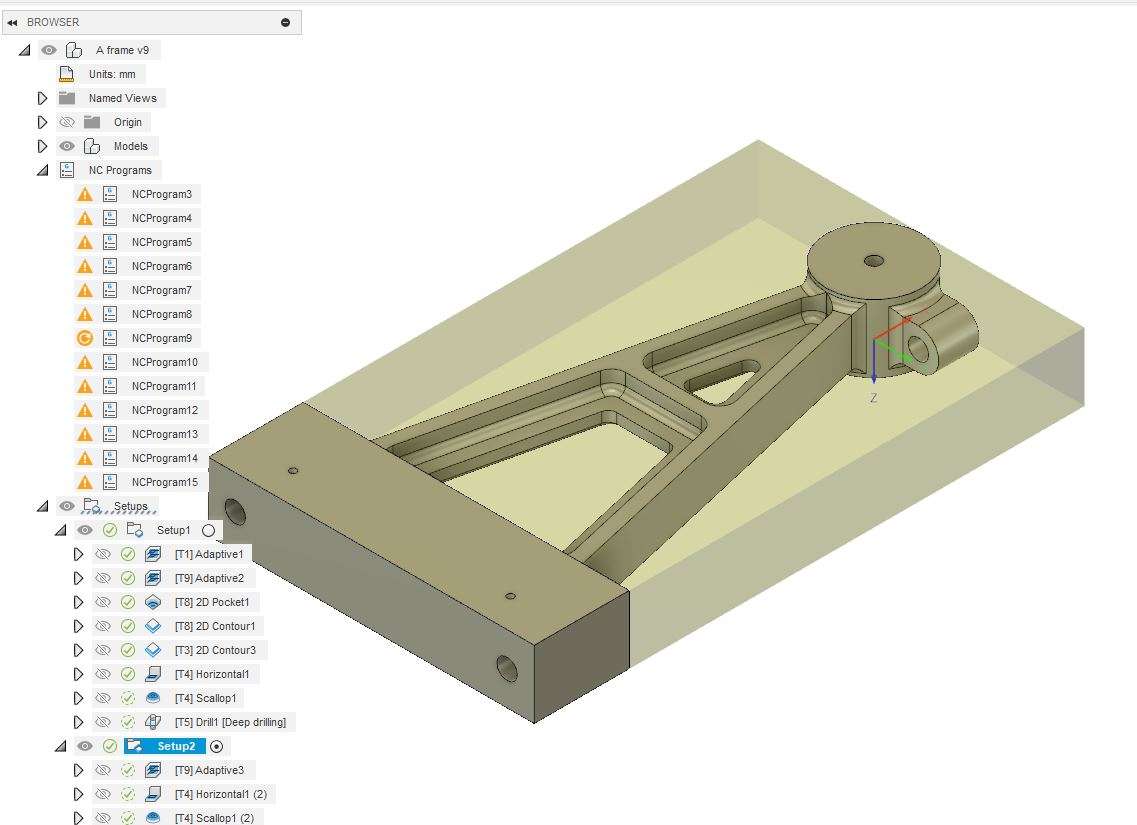This screenshot has width=1137, height=825.
Task: Collapse the NC Programs node
Action: (43, 170)
